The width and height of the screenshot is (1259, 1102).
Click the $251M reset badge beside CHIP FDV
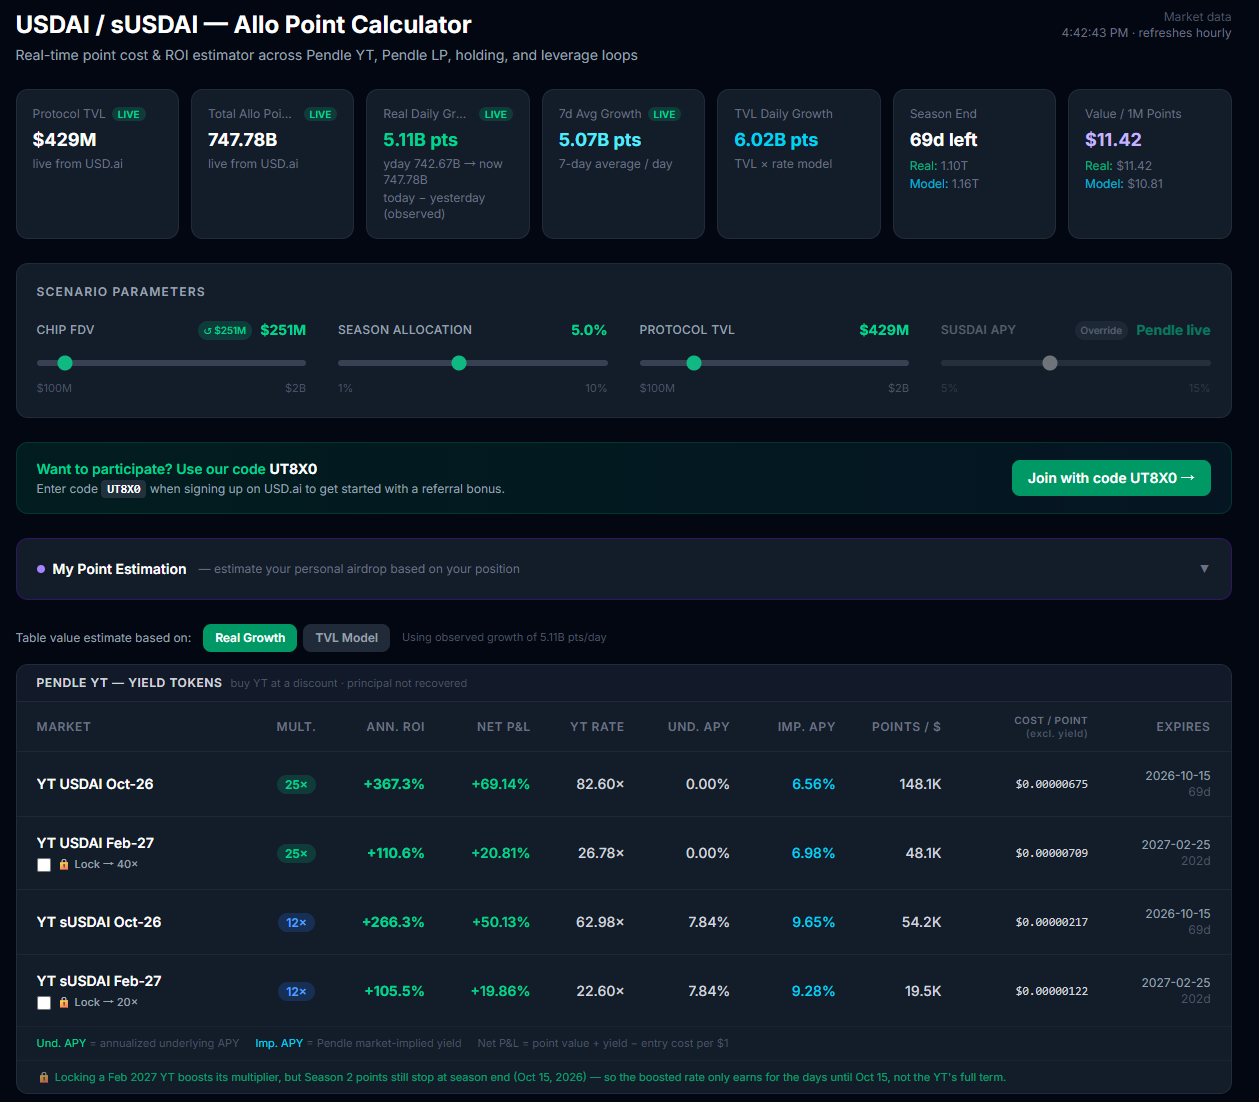[x=224, y=331]
